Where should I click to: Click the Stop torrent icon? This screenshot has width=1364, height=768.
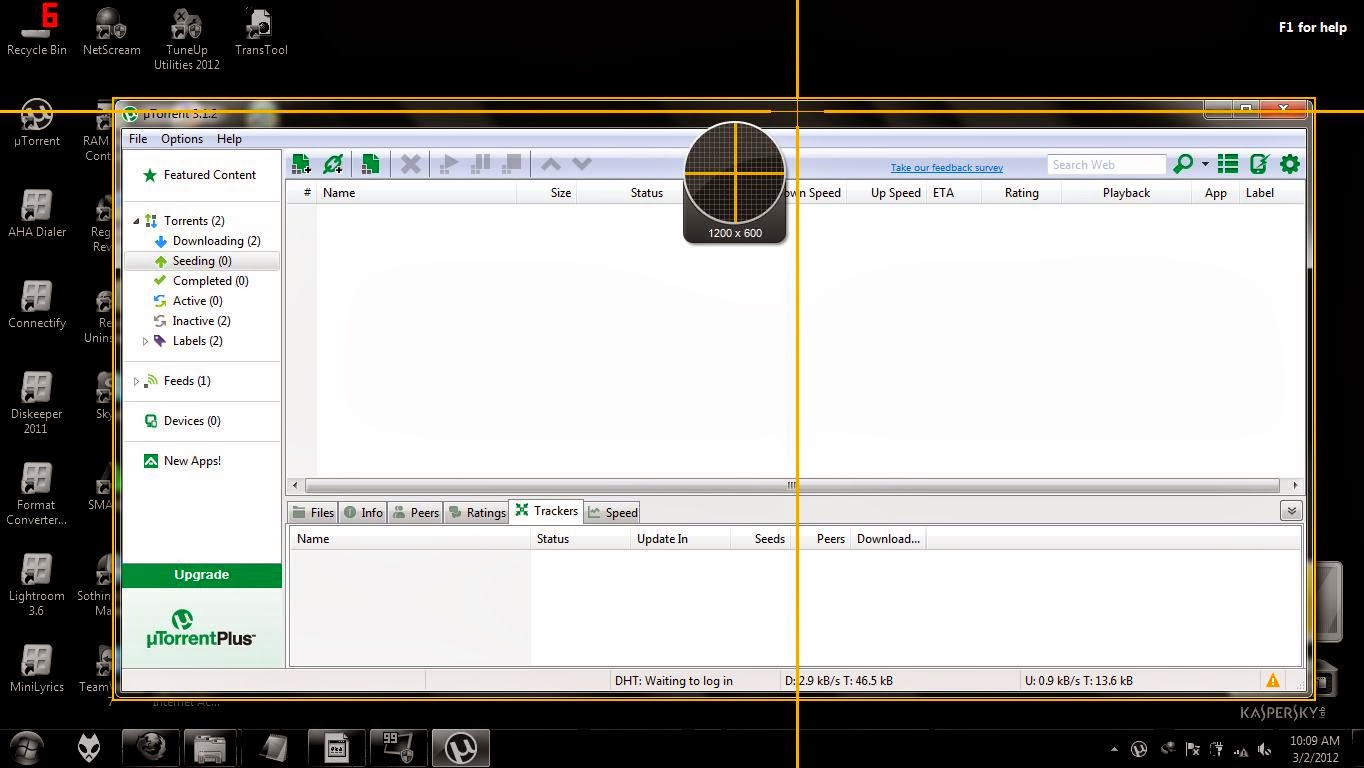pos(512,164)
